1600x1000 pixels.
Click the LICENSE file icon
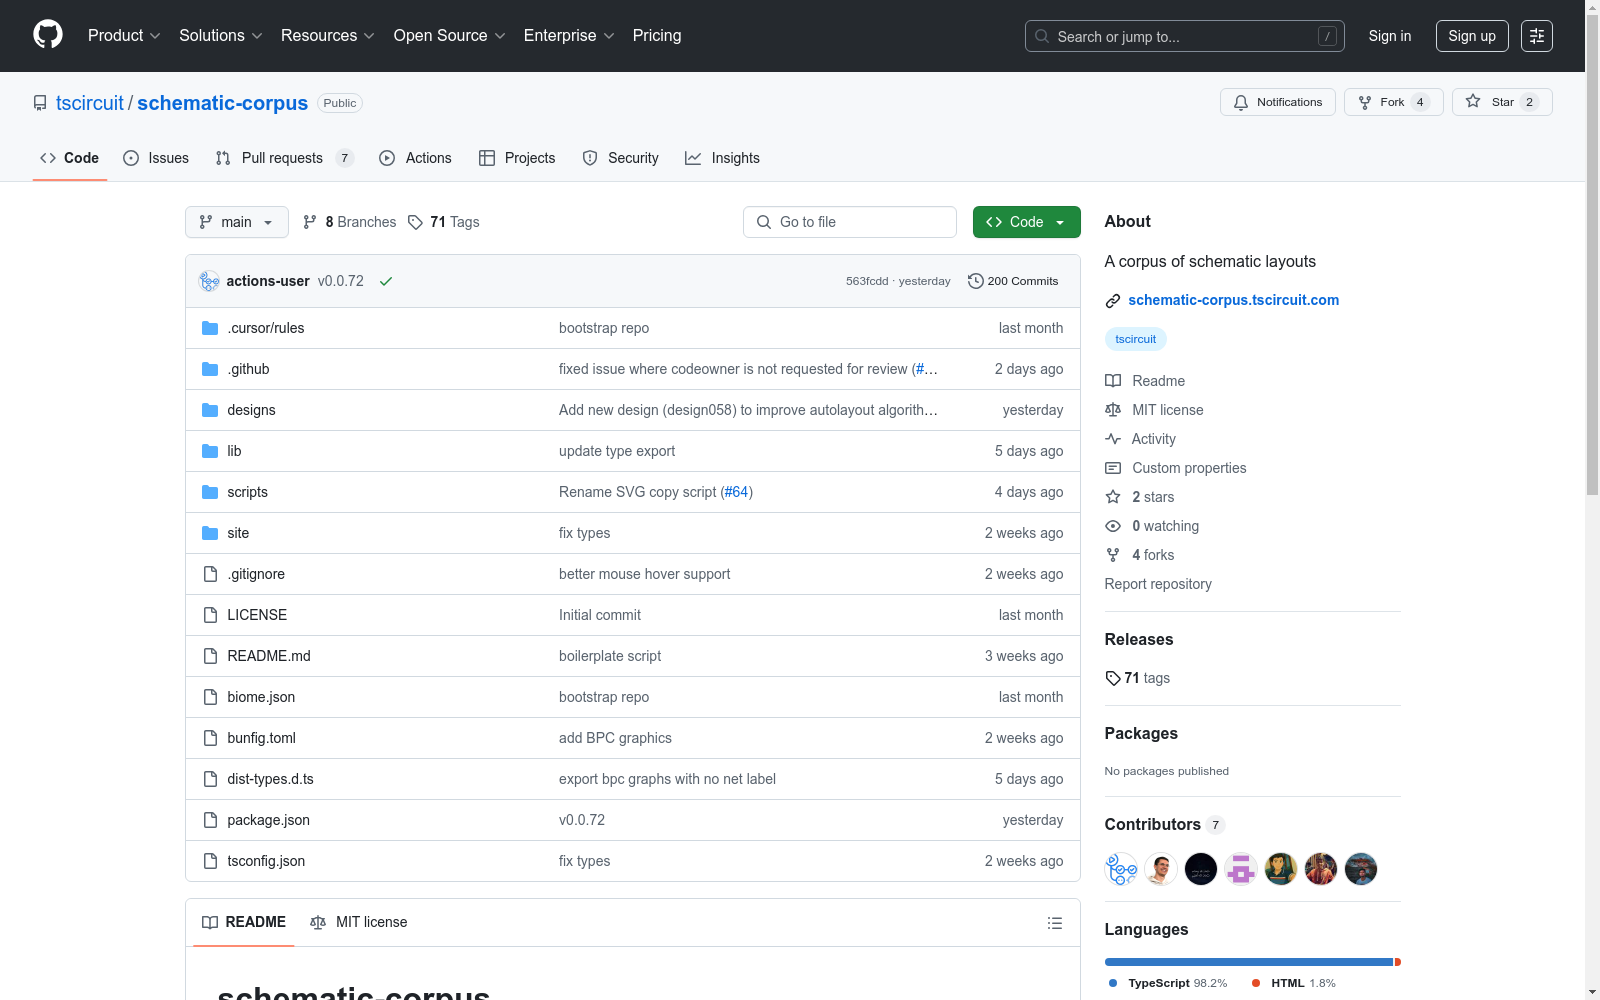(x=210, y=615)
